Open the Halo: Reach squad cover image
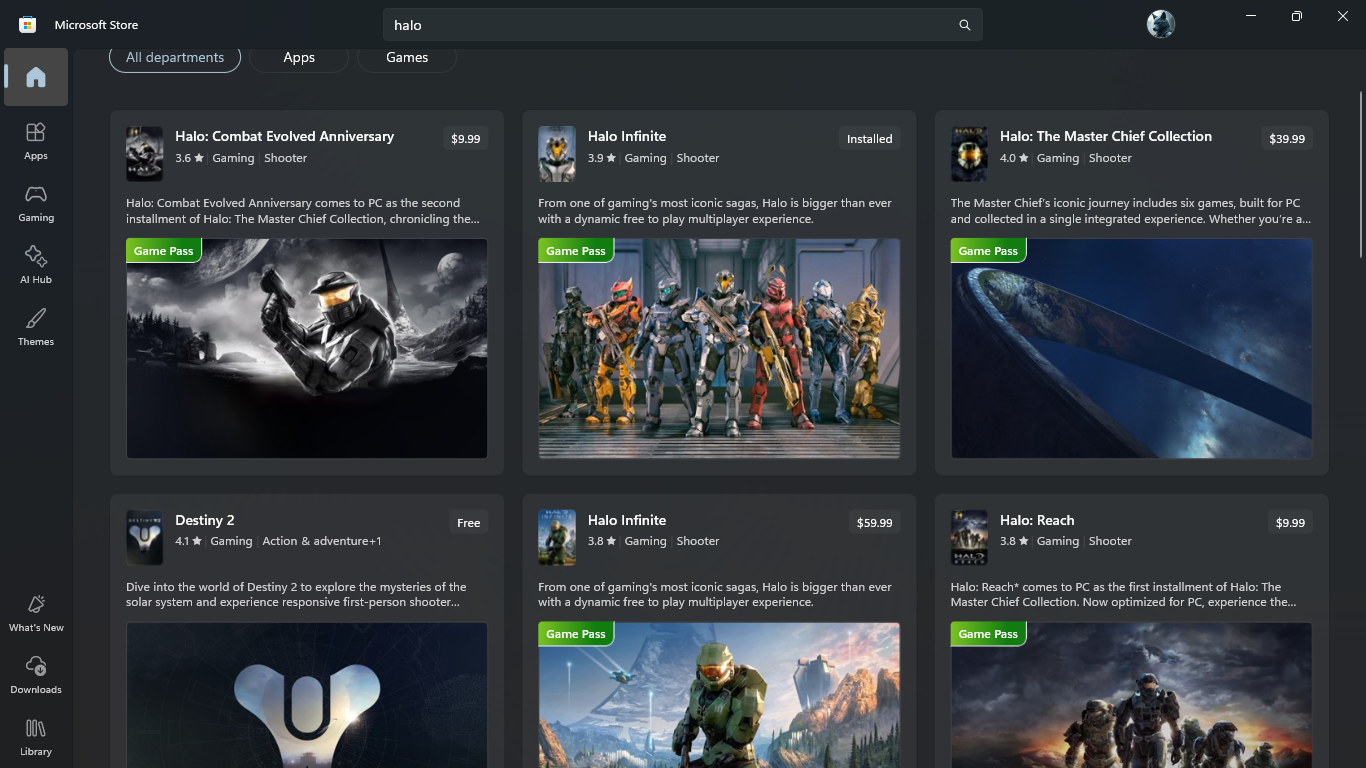 (1132, 695)
